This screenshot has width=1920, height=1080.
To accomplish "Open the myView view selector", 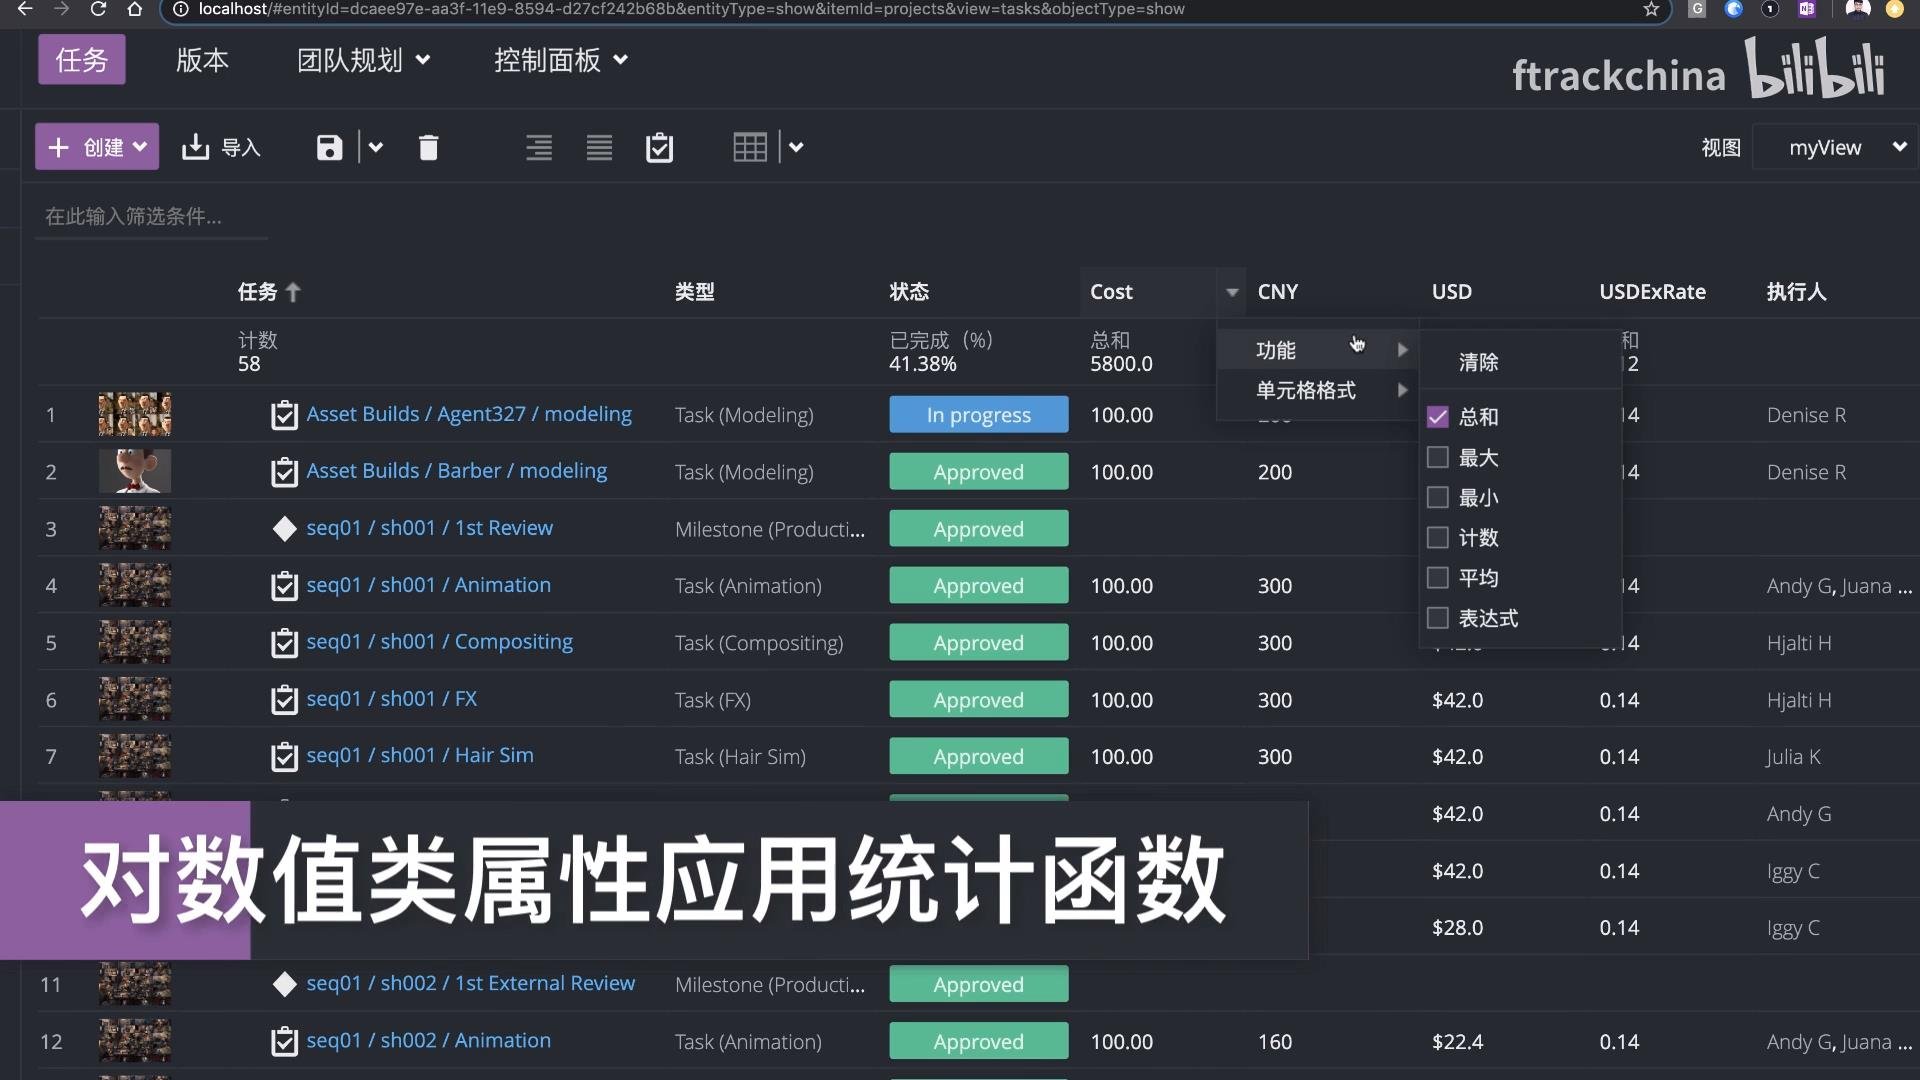I will pyautogui.click(x=1835, y=147).
